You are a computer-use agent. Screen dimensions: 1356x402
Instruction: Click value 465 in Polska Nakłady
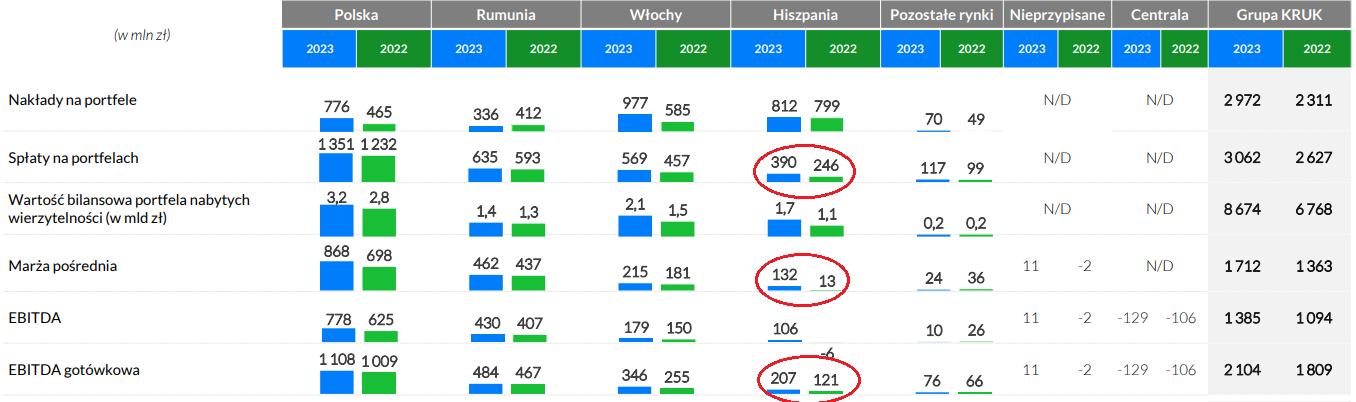click(x=378, y=114)
